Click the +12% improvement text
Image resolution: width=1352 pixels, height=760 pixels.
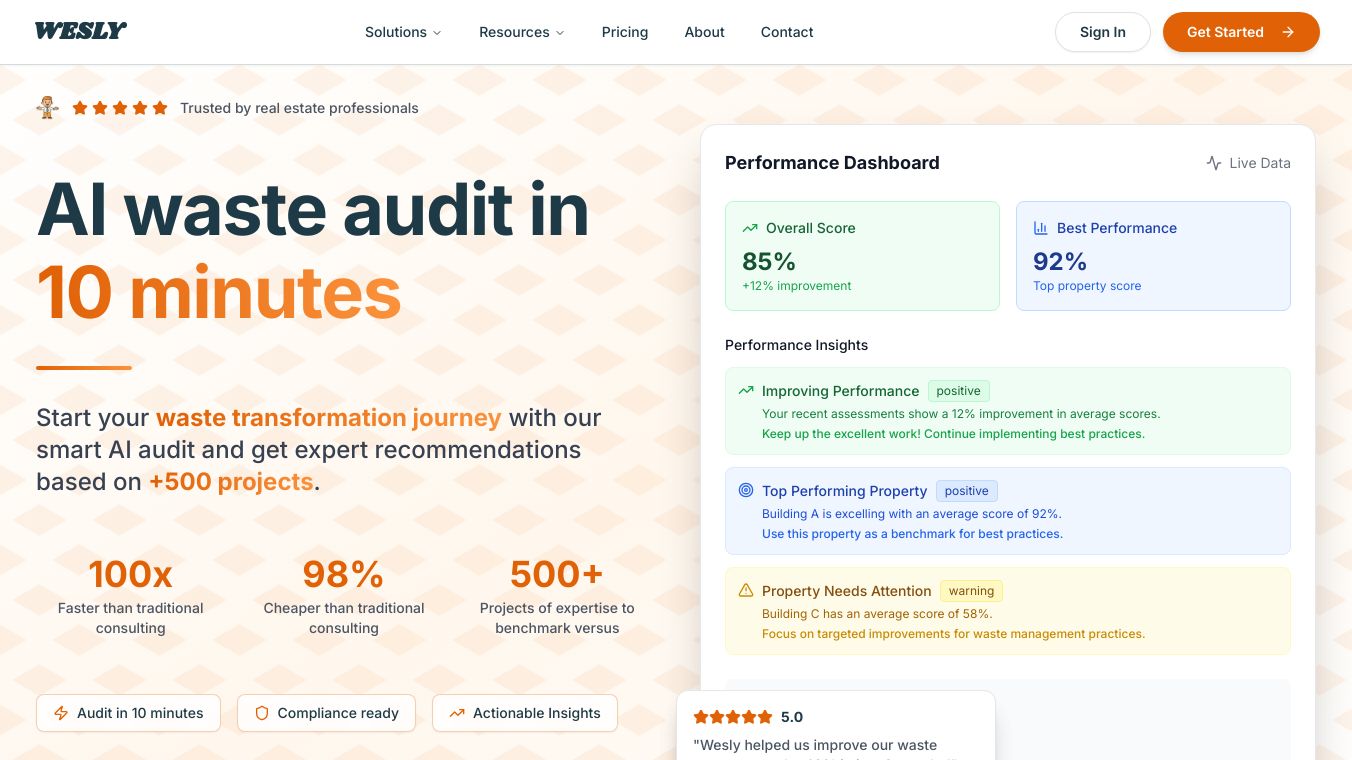pos(797,286)
